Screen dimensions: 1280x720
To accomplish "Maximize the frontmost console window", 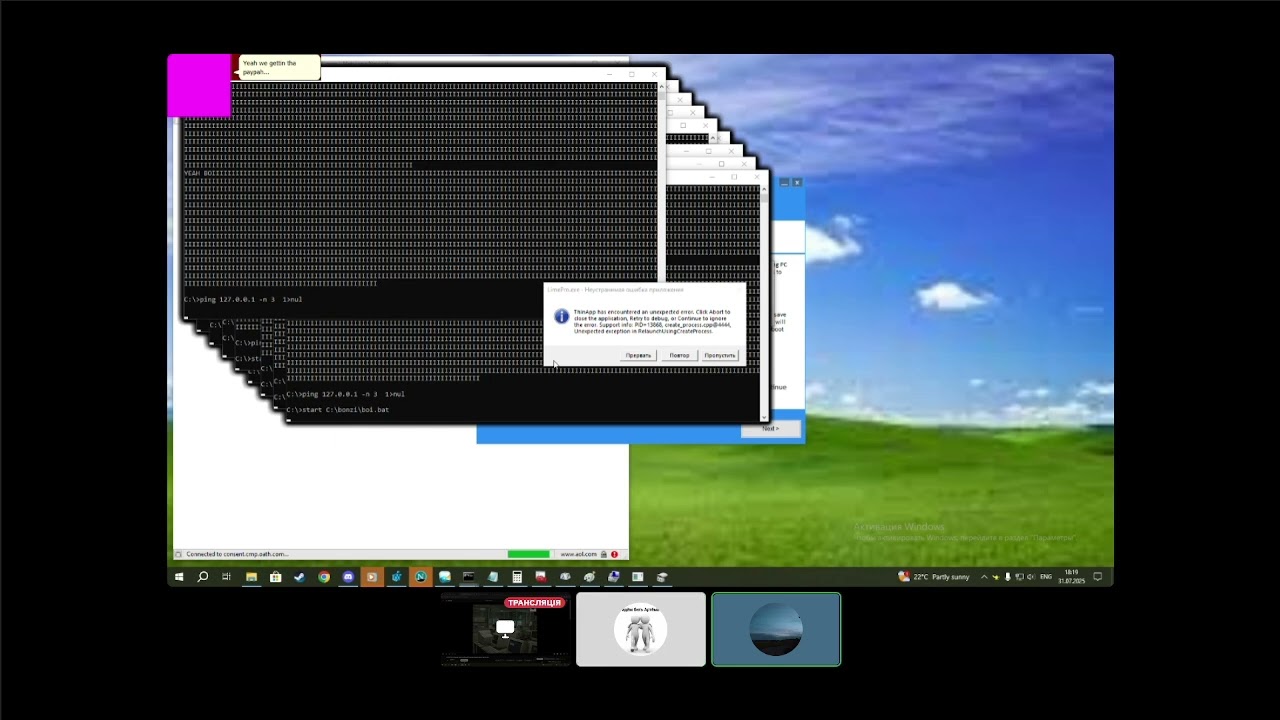I will [x=632, y=74].
